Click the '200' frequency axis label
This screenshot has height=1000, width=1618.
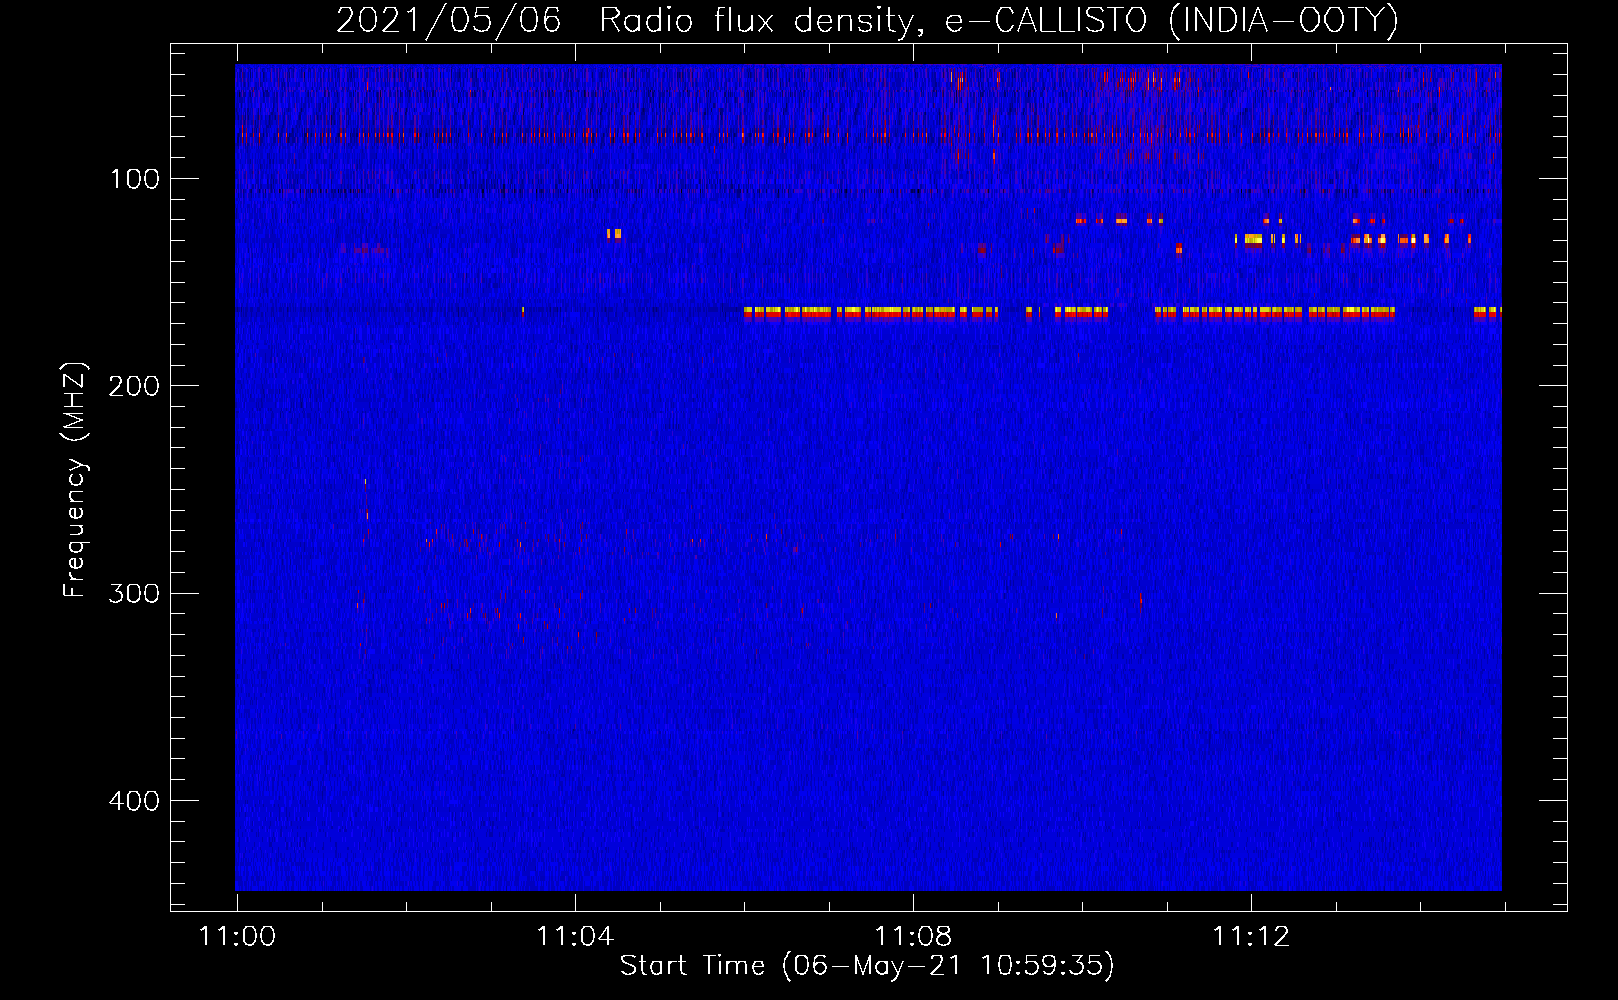pyautogui.click(x=134, y=386)
